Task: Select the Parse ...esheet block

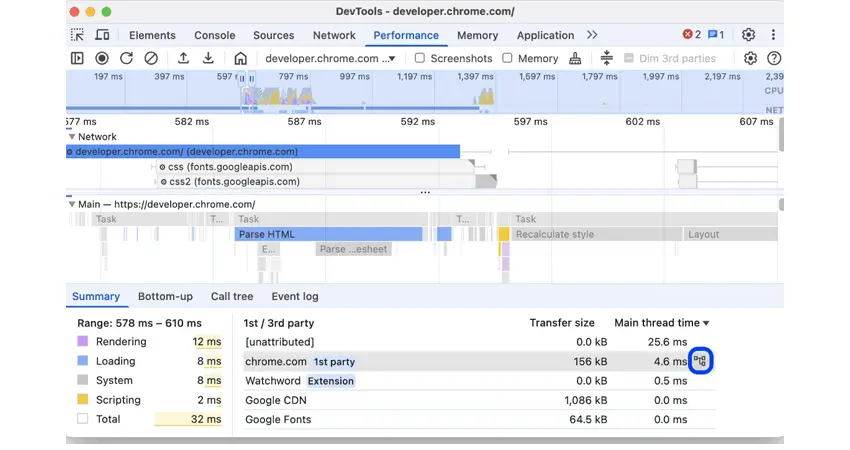Action: (x=353, y=249)
